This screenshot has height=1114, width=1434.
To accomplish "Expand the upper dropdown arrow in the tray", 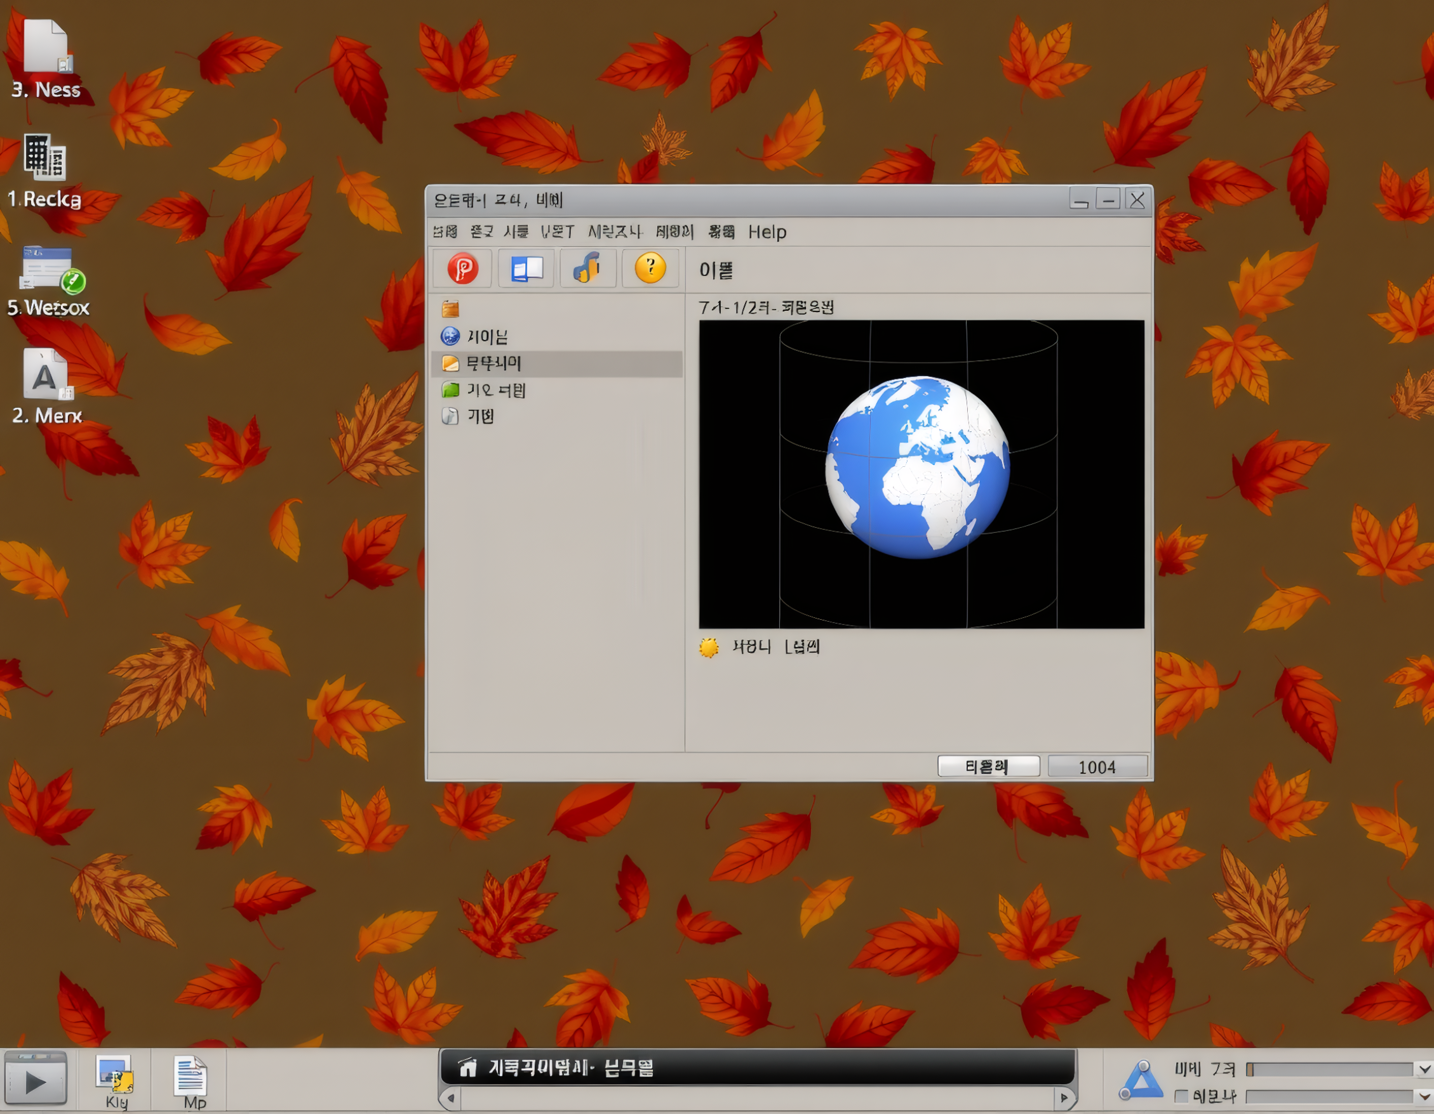I will pos(1424,1070).
